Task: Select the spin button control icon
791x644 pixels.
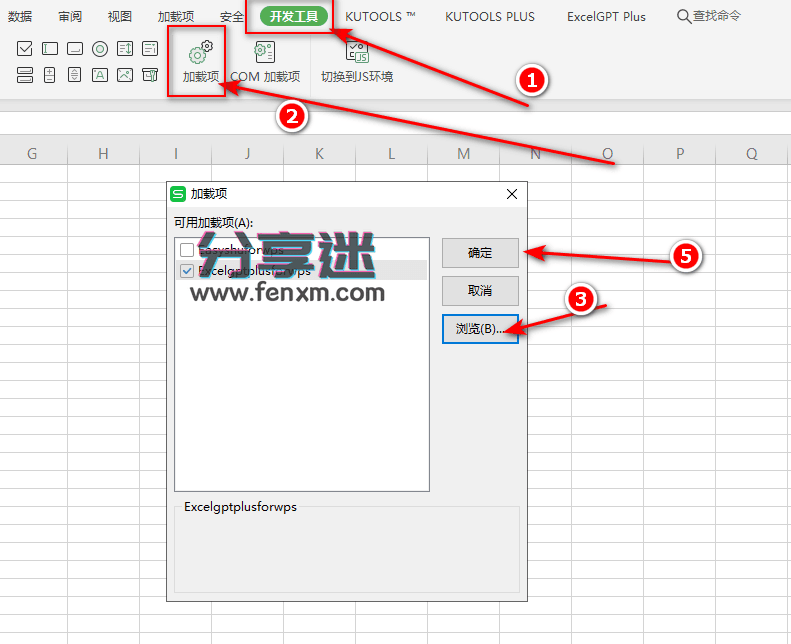Action: pyautogui.click(x=49, y=75)
